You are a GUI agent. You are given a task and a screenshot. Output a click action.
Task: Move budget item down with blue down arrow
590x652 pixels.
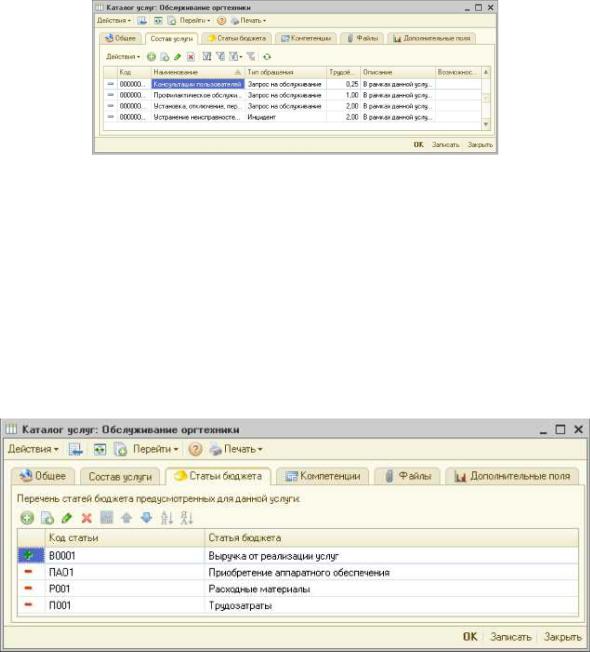tap(147, 518)
